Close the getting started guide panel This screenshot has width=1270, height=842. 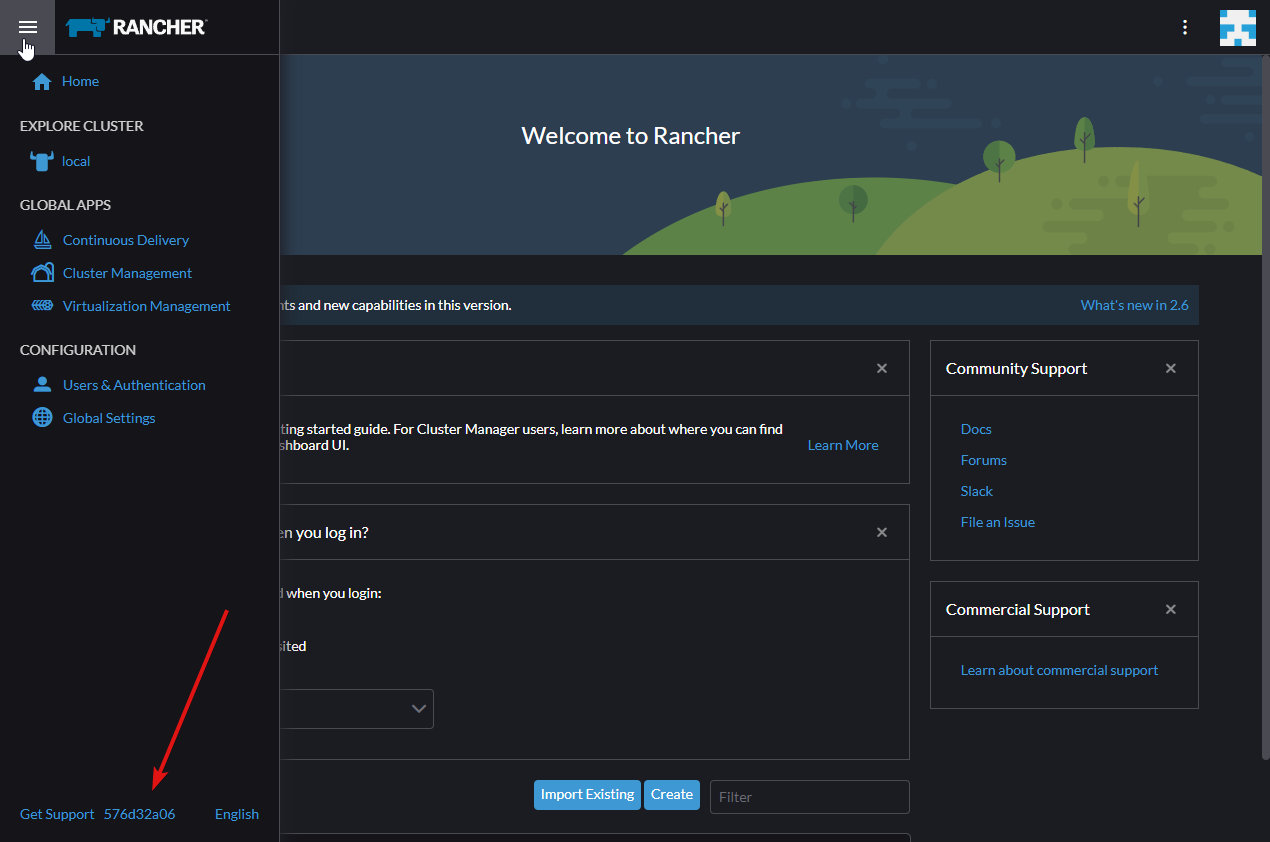pyautogui.click(x=882, y=368)
